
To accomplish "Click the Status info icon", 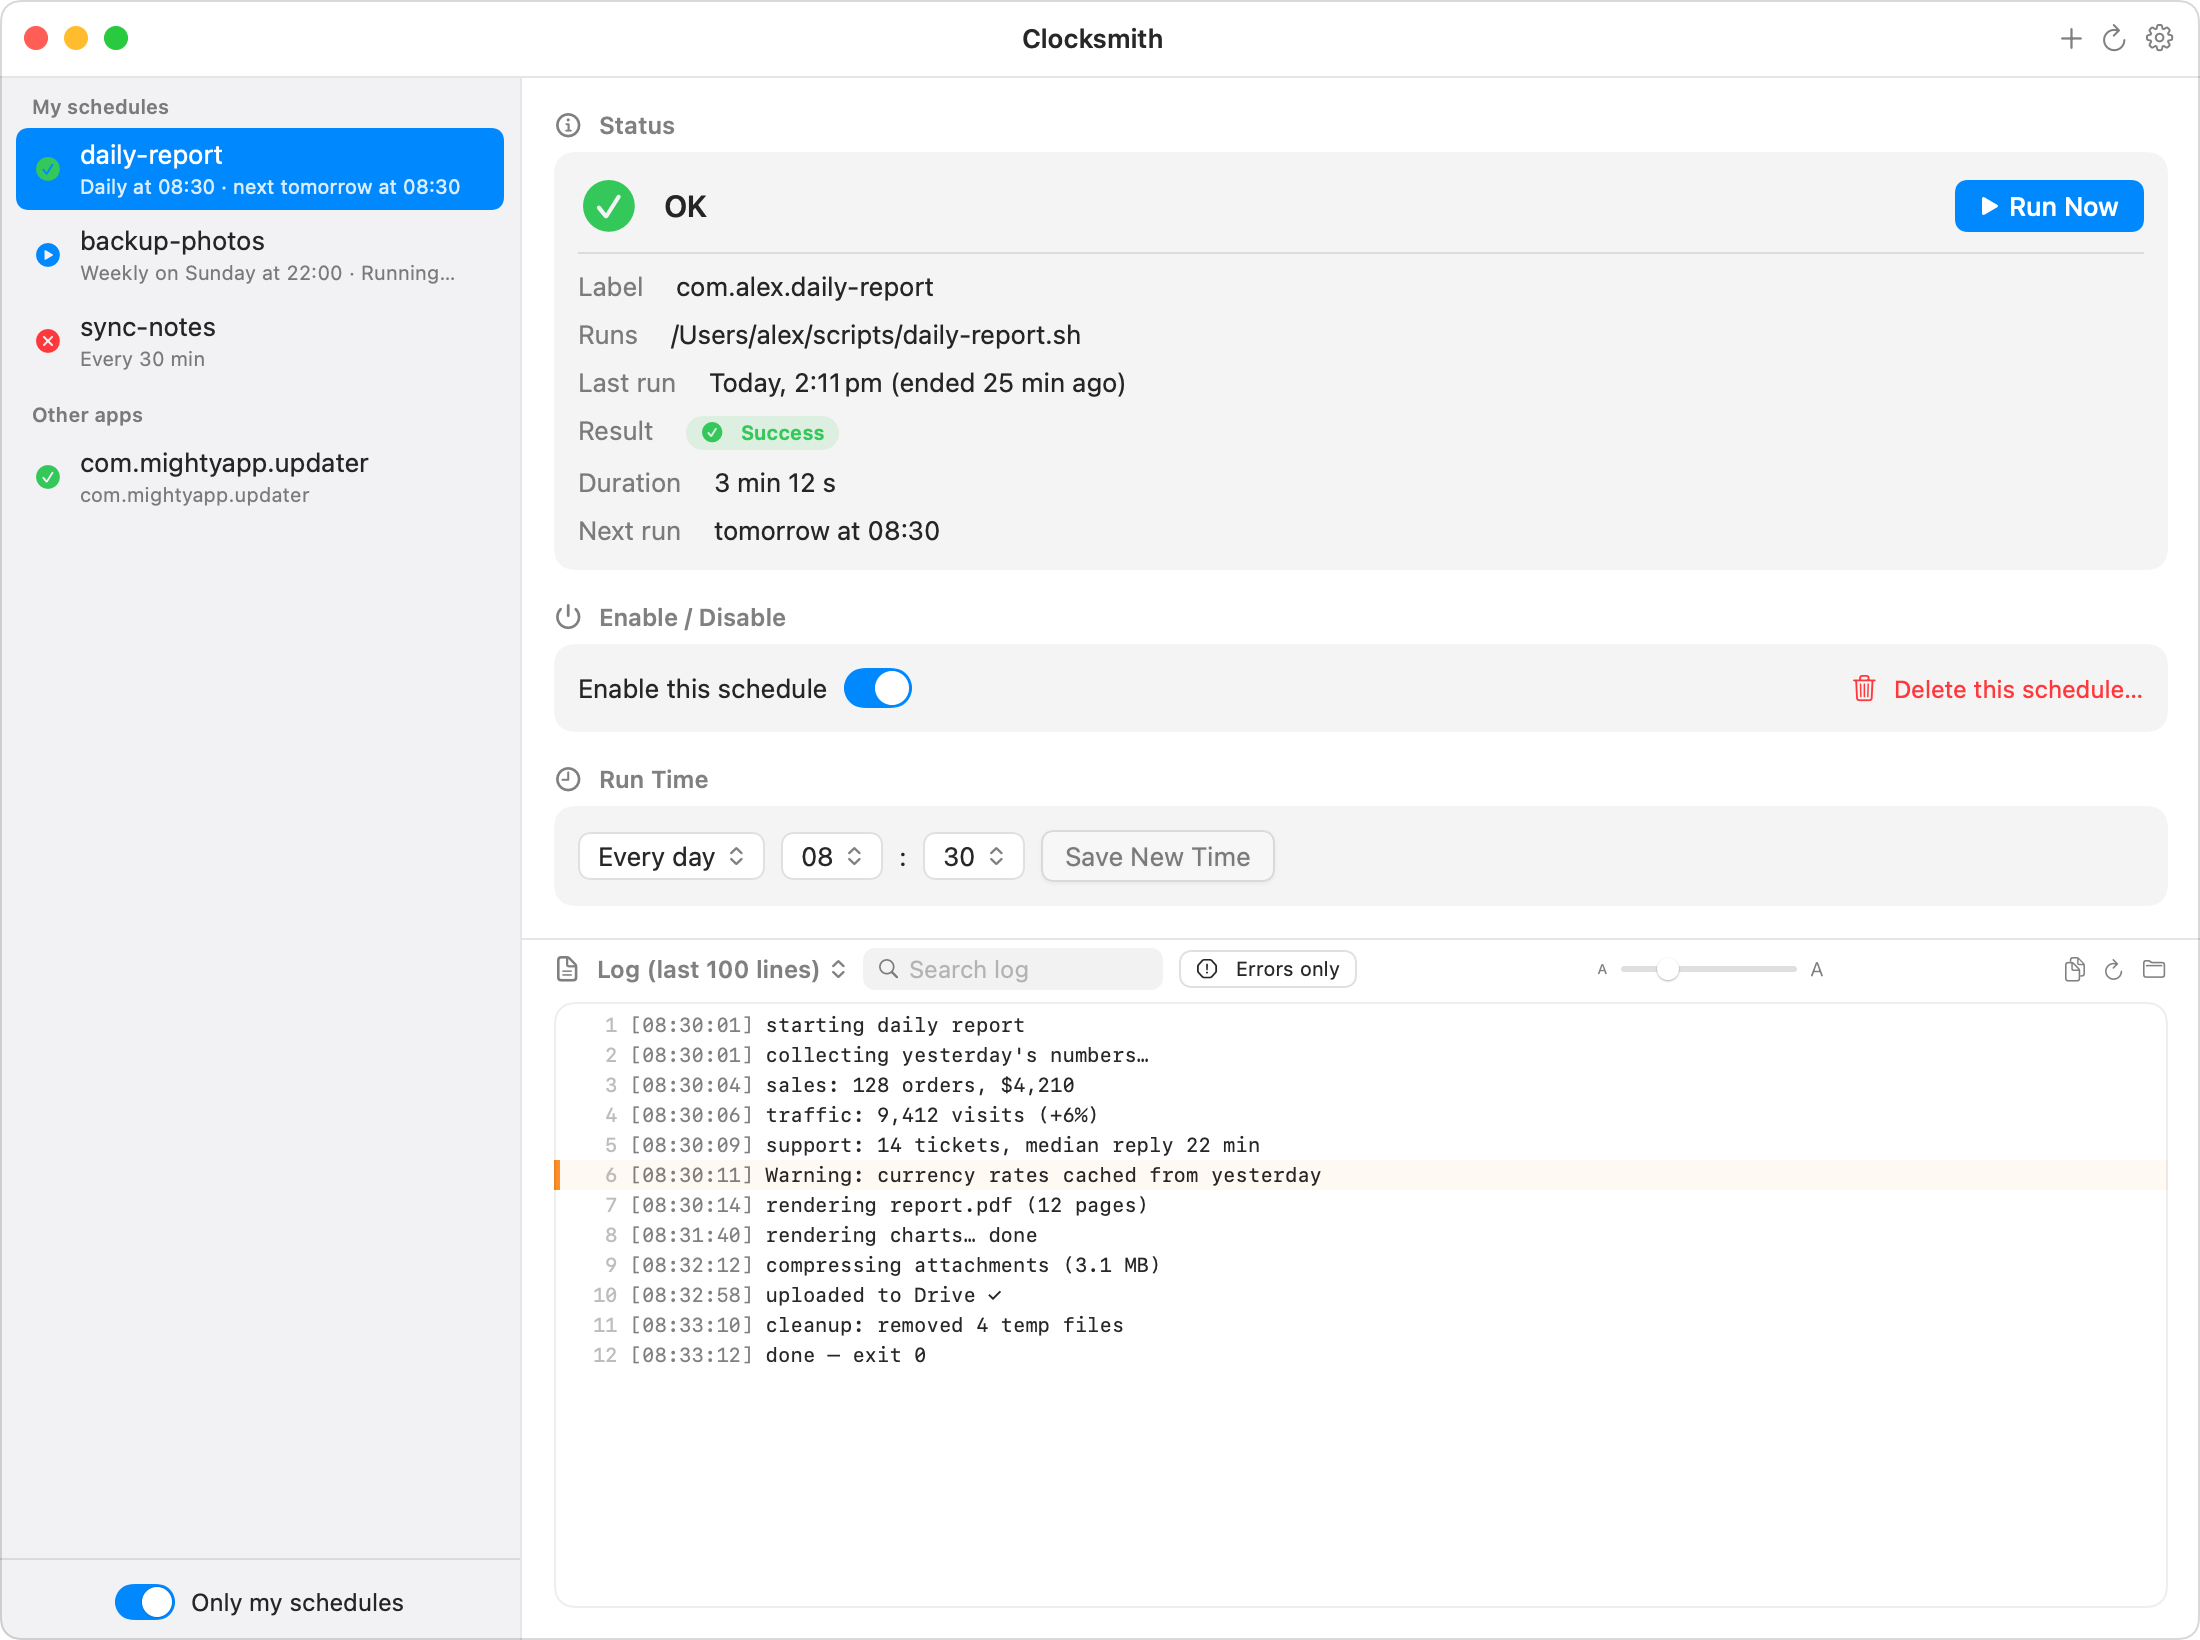I will pos(568,125).
